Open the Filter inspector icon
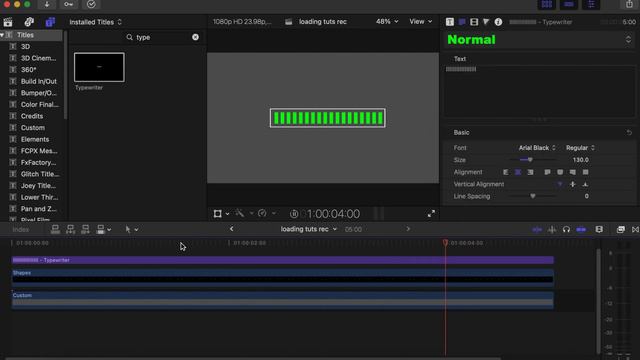This screenshot has width=640, height=360. point(486,22)
